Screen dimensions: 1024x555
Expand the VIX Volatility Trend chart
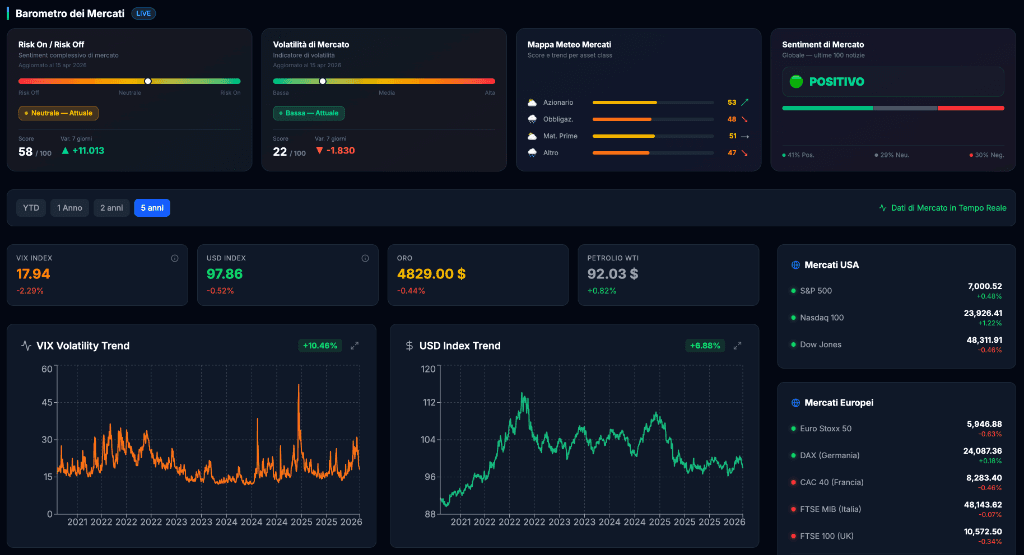coord(355,346)
